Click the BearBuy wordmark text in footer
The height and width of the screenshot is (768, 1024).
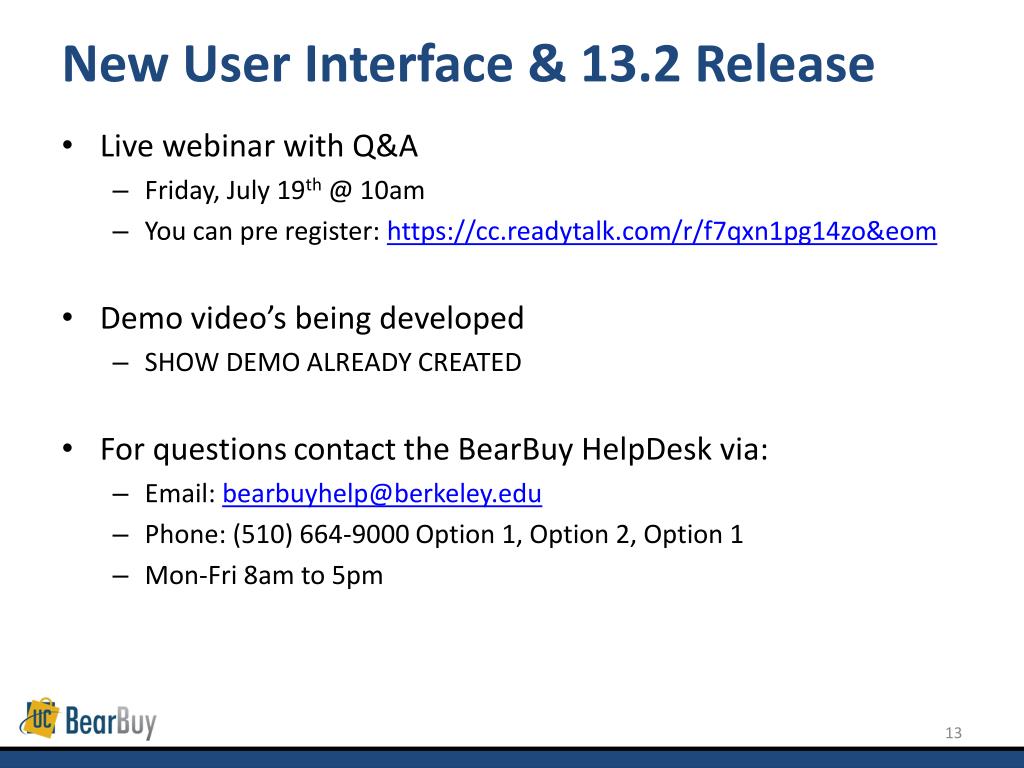pyautogui.click(x=111, y=722)
